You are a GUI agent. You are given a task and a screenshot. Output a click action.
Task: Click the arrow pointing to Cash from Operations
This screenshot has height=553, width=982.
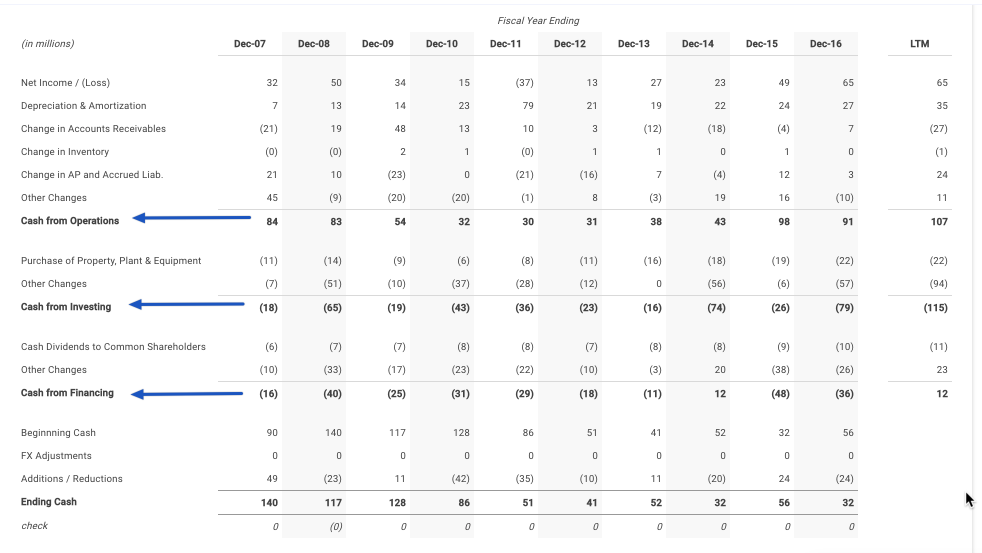click(192, 218)
